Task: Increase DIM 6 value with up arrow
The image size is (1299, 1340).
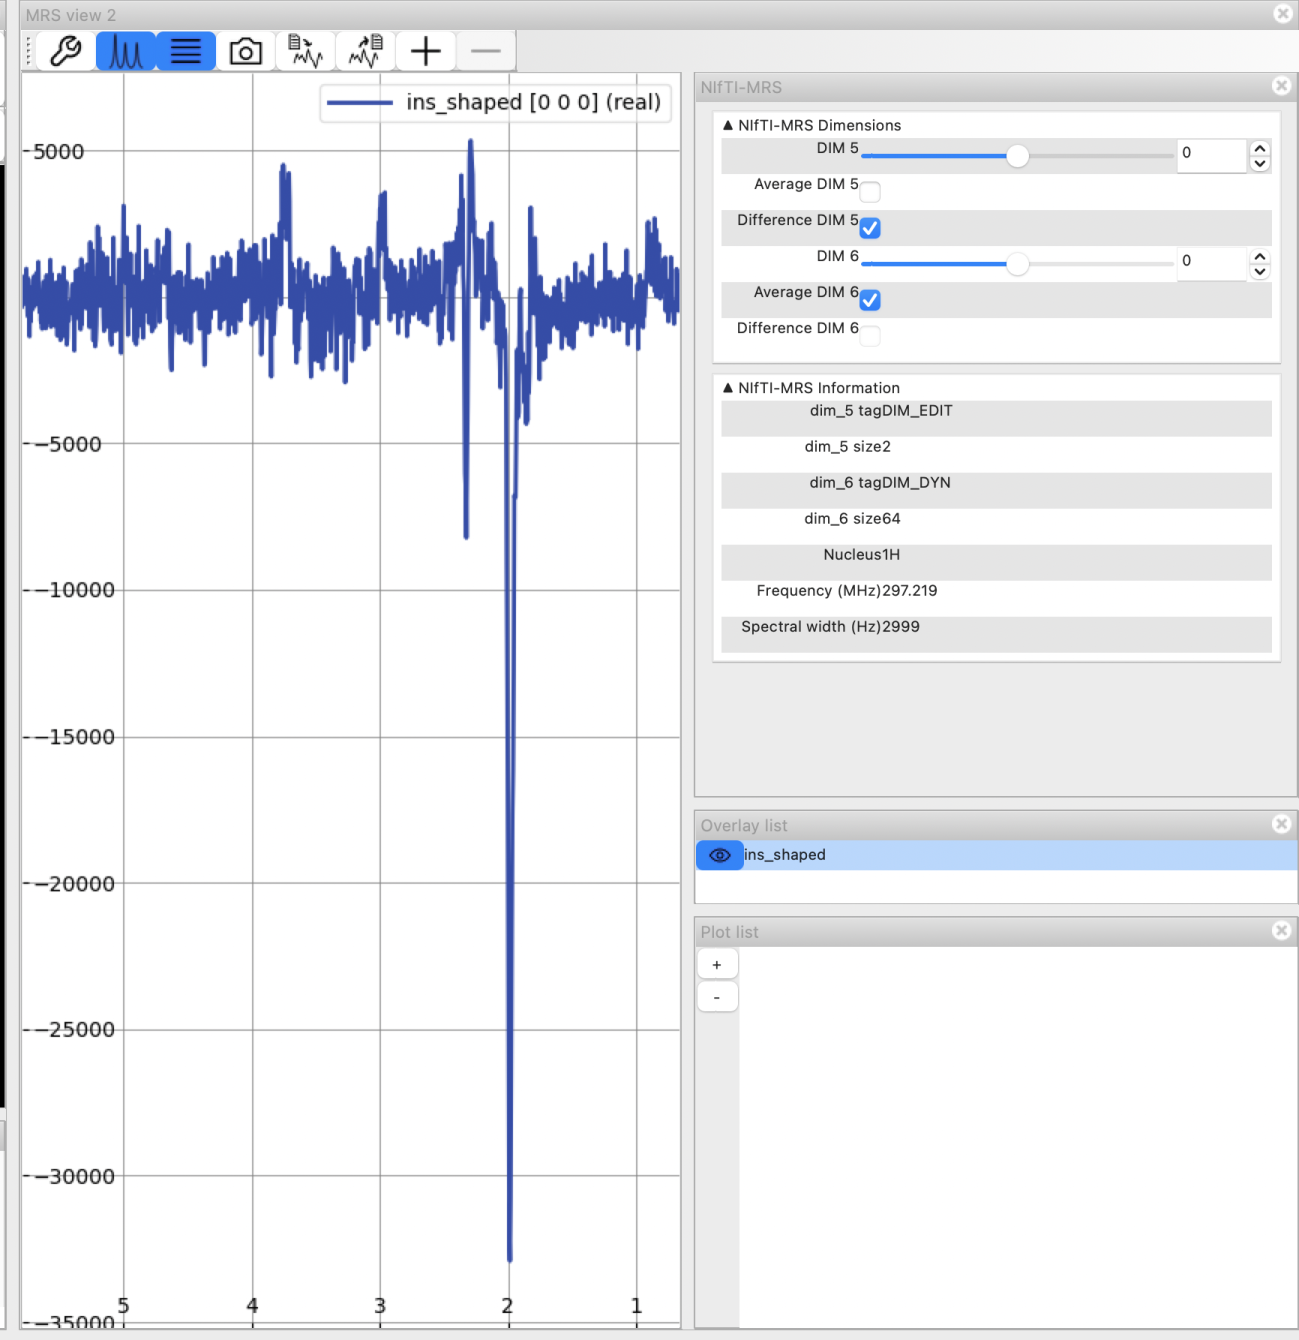Action: coord(1260,256)
